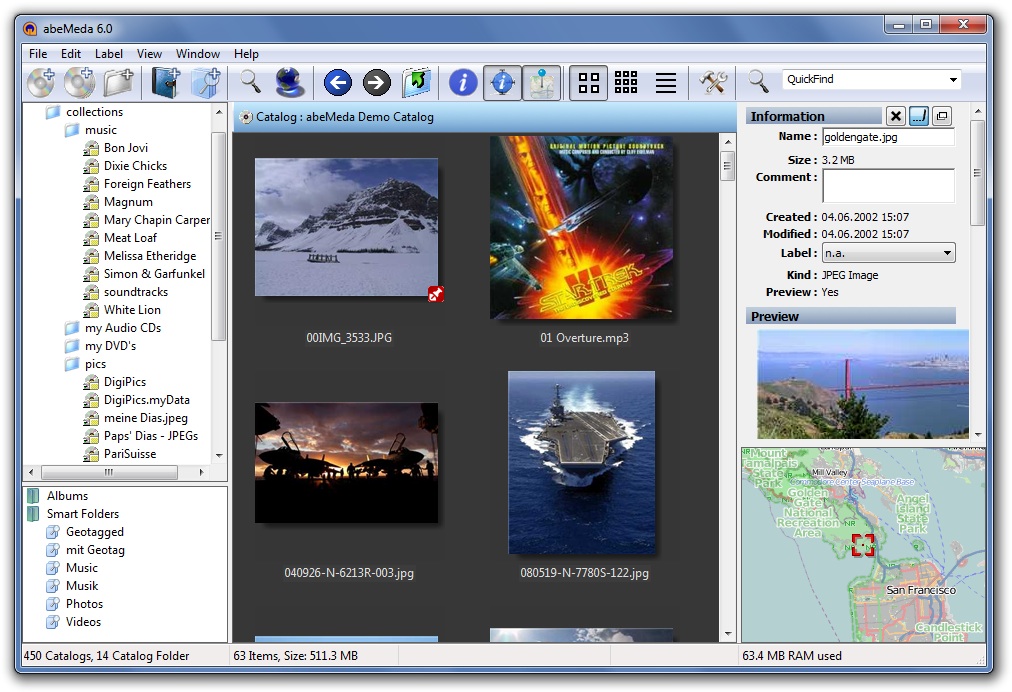The height and width of the screenshot is (692, 1012).
Task: Click the globe search icon in toolbar
Action: pos(289,83)
